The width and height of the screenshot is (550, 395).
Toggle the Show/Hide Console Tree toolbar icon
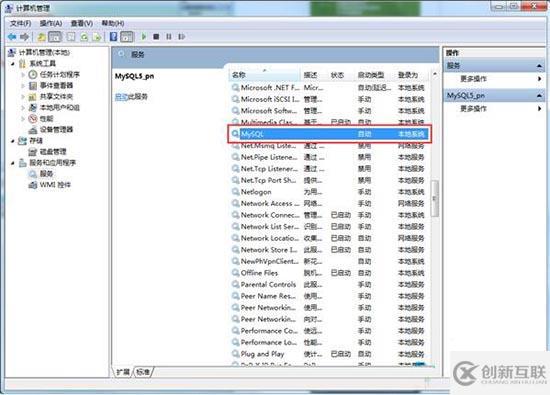(x=55, y=36)
